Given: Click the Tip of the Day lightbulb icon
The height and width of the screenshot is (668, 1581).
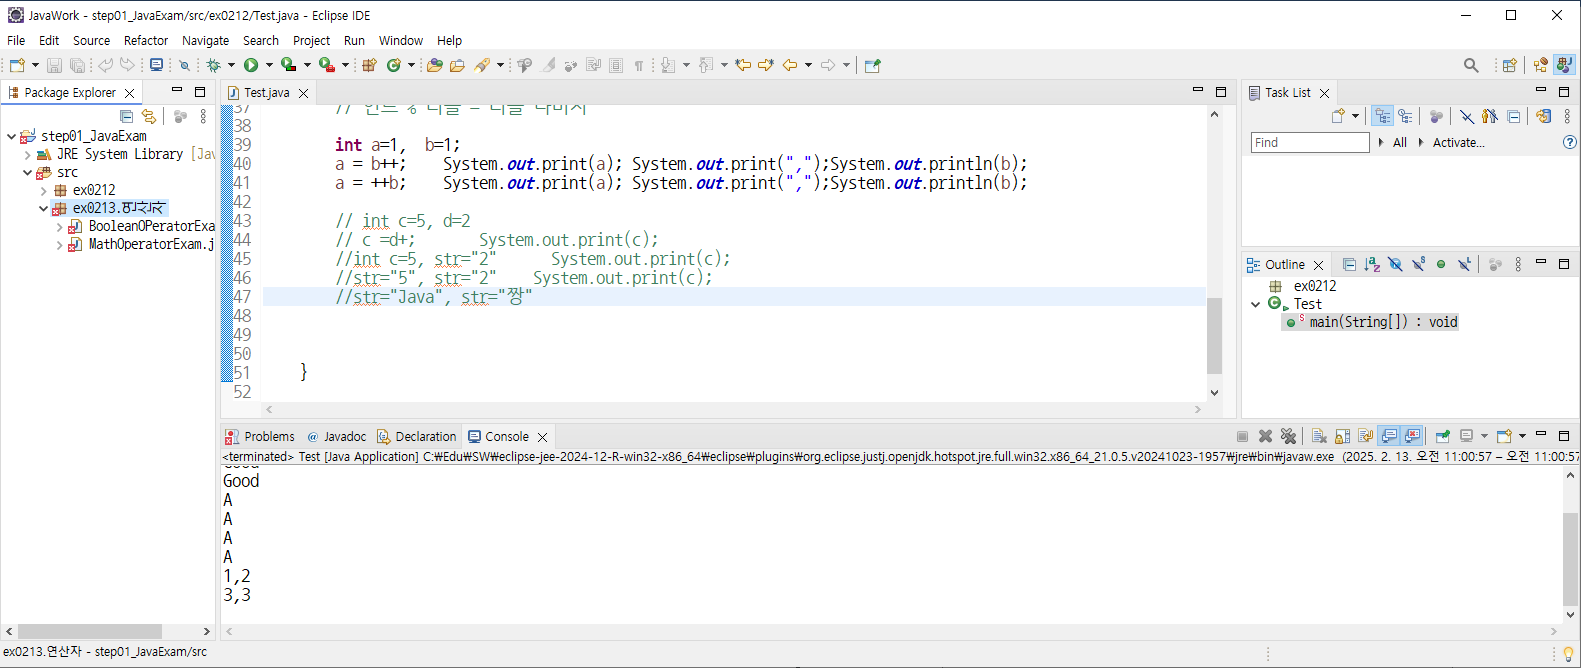Looking at the screenshot, I should click(x=1568, y=653).
